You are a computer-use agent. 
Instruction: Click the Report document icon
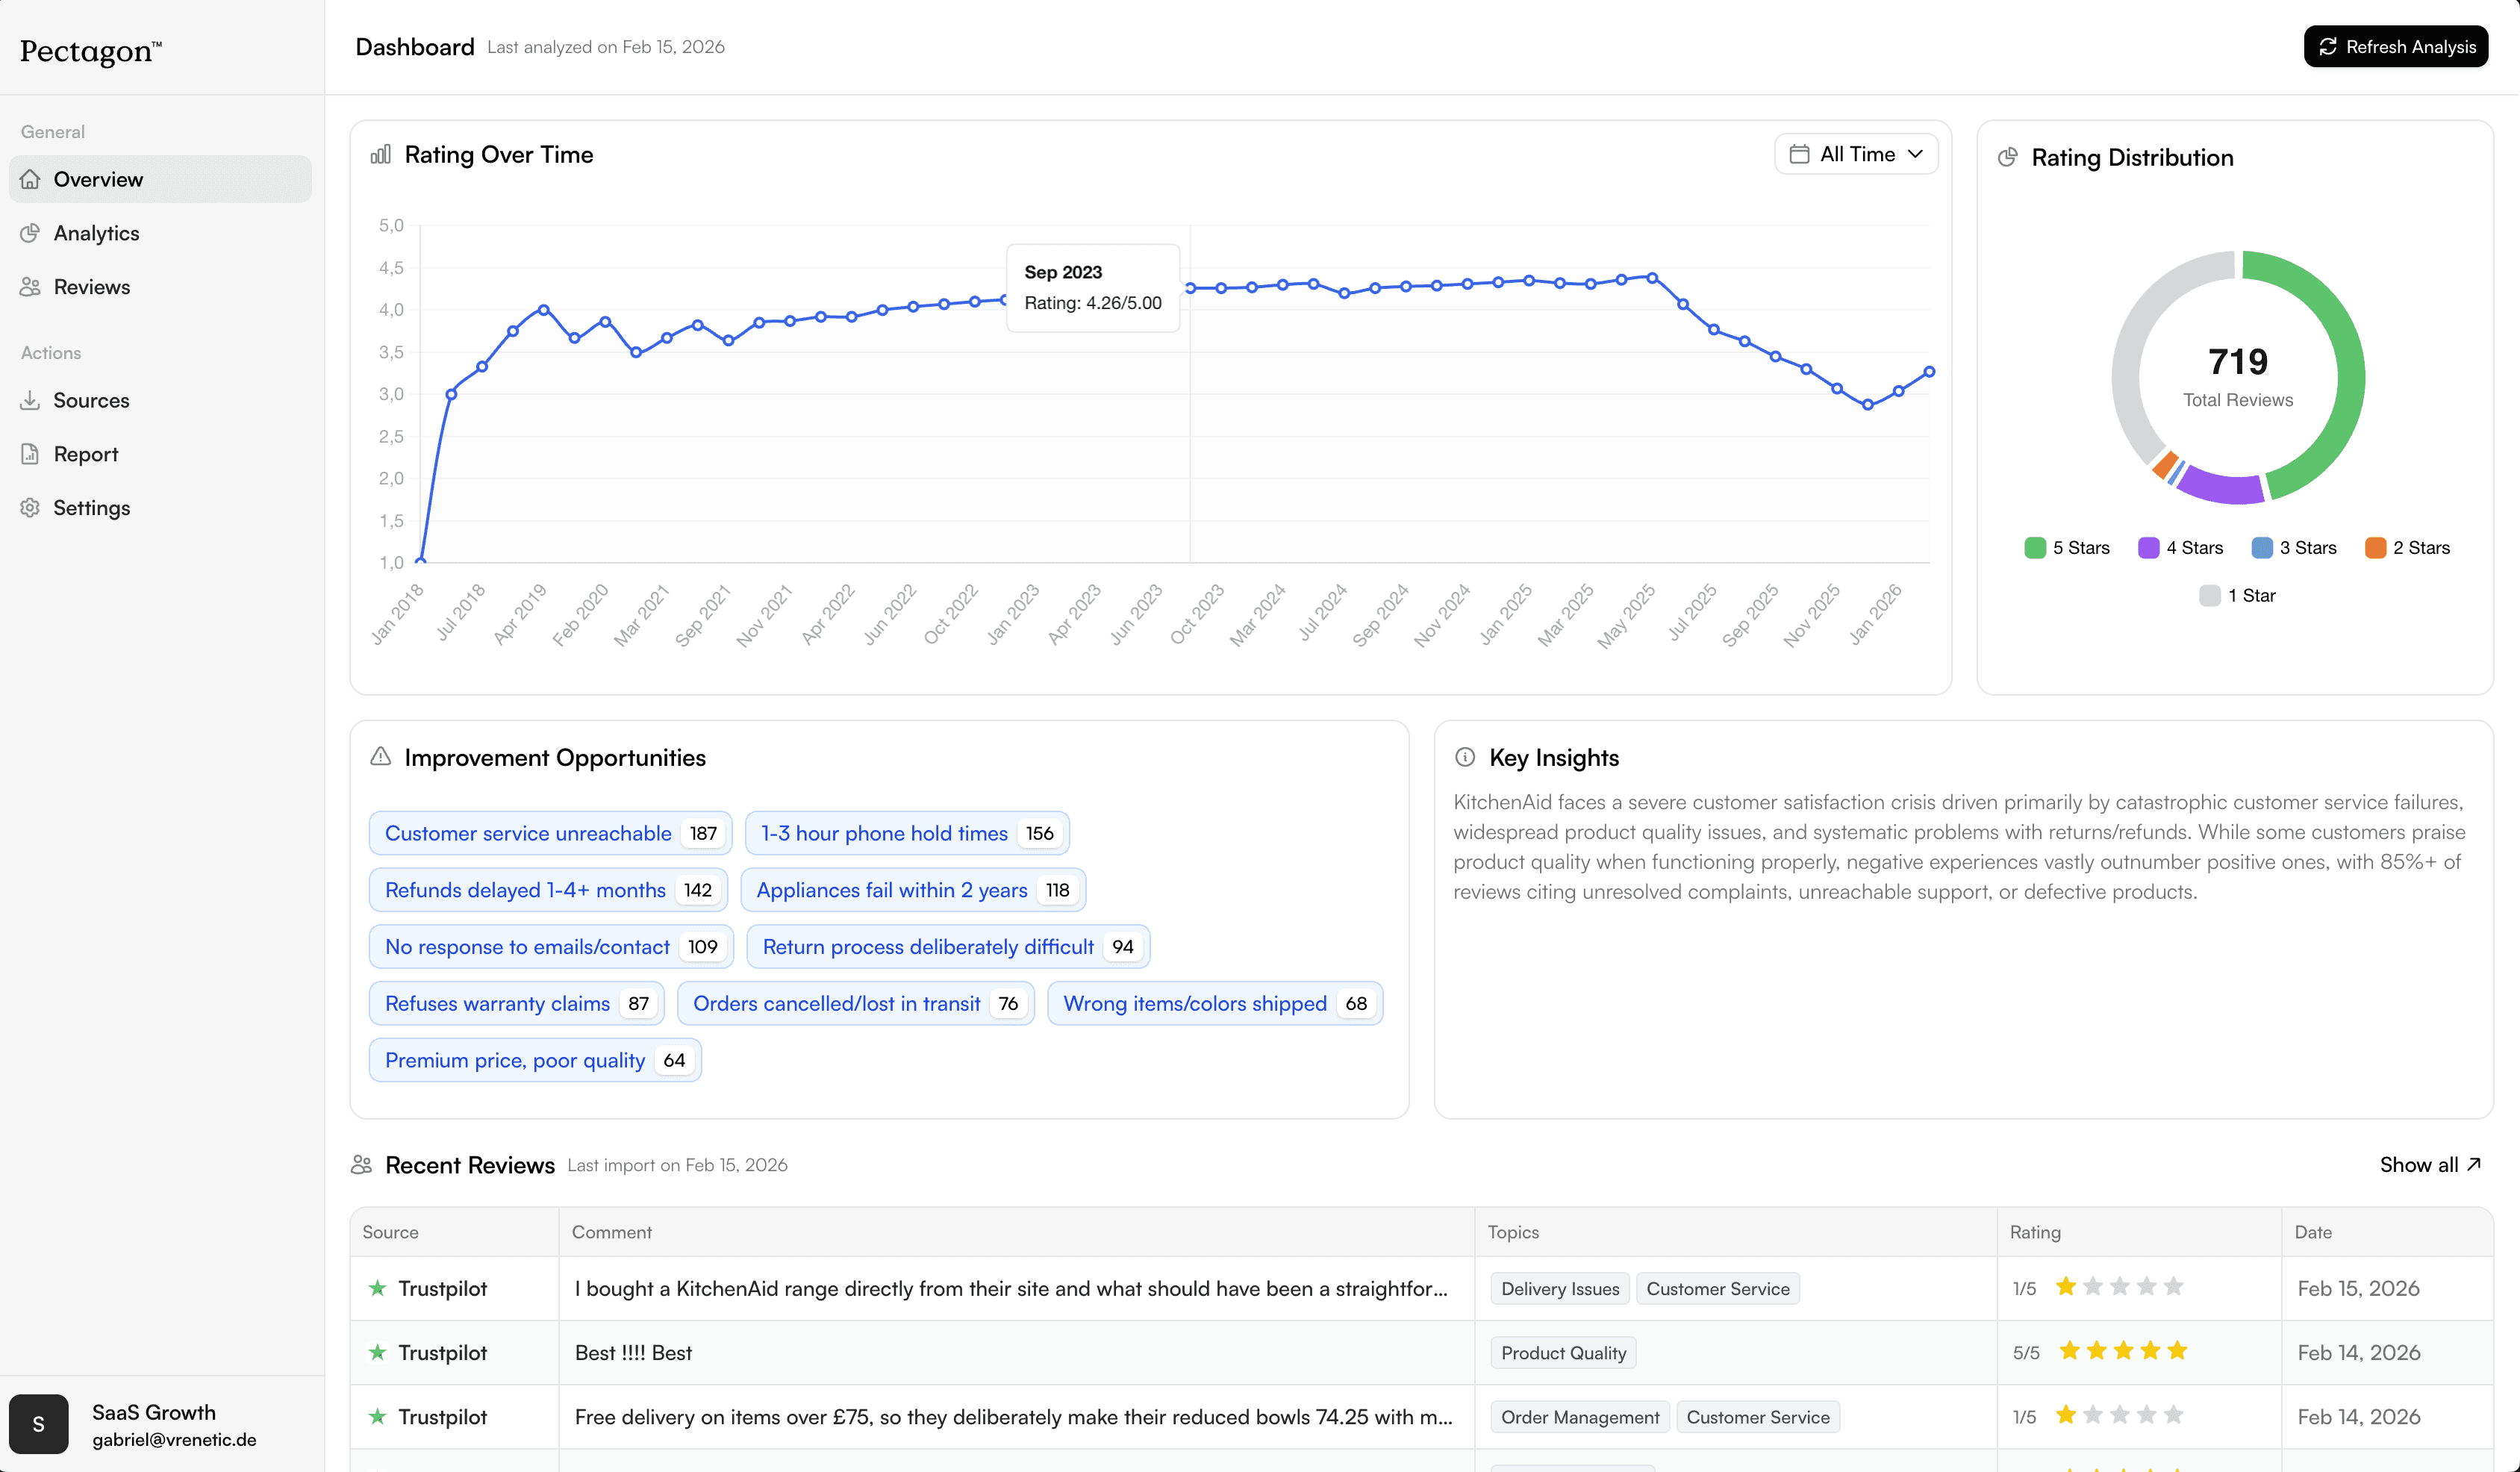tap(30, 454)
